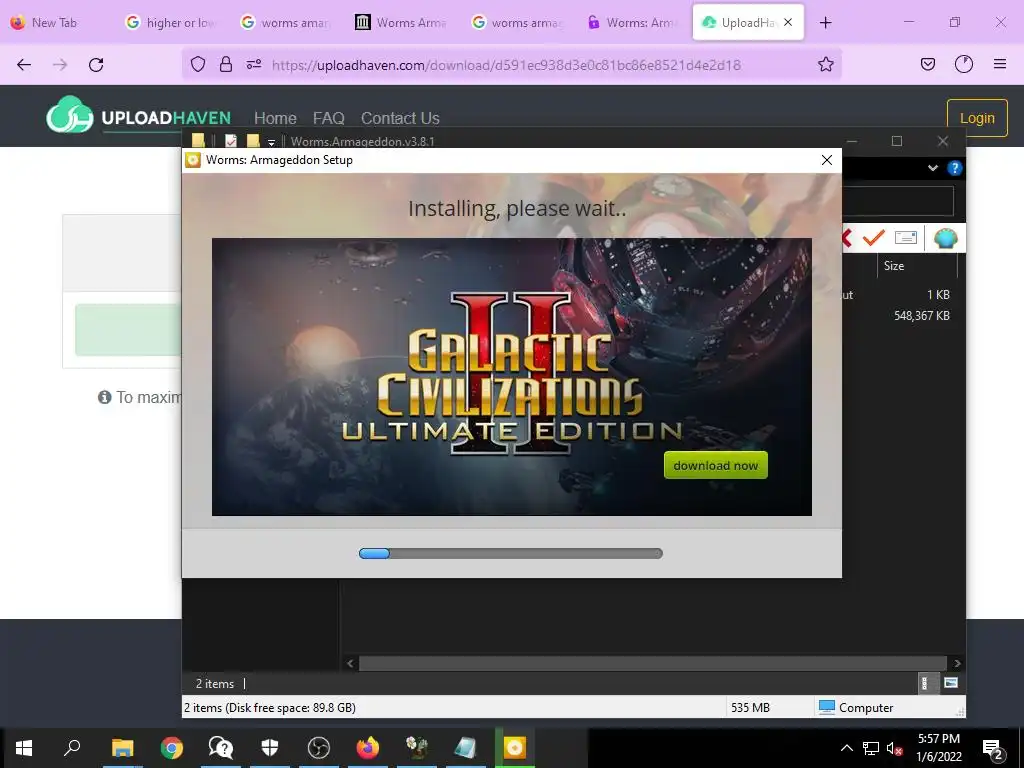Open Windows taskbar search
Screen dimensions: 1024x768
pyautogui.click(x=72, y=747)
